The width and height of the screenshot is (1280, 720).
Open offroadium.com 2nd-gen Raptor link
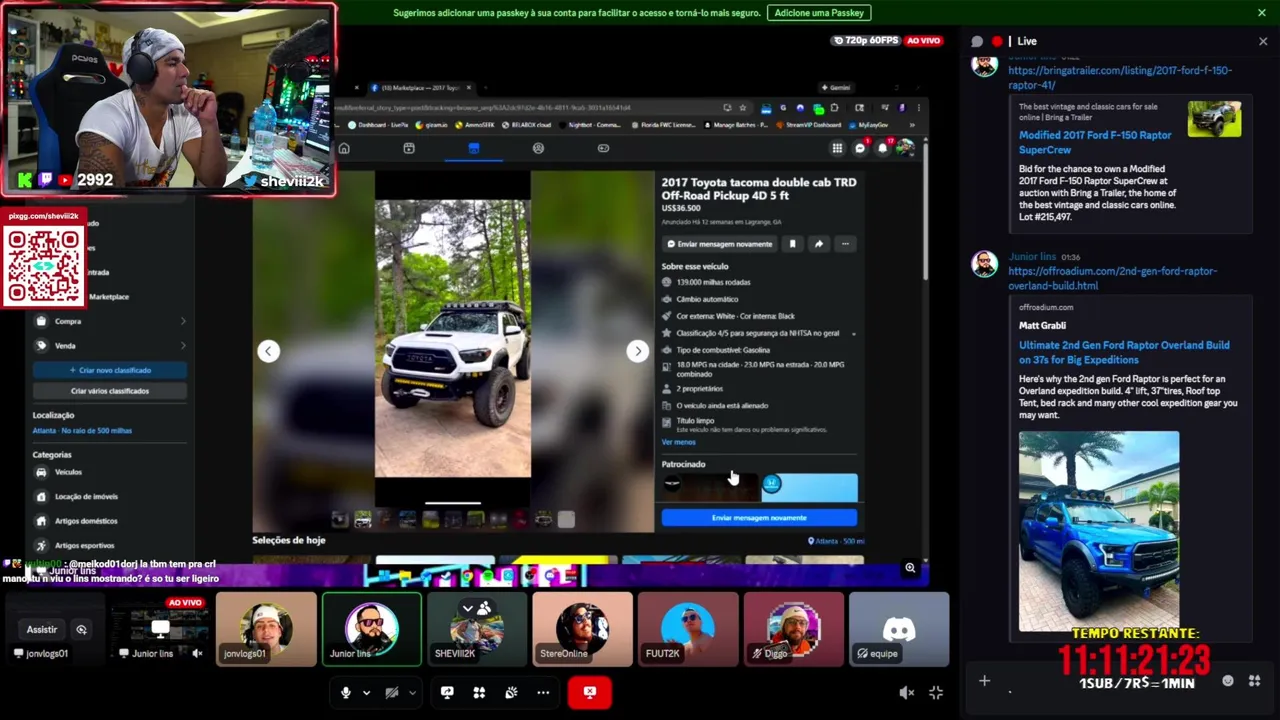(1112, 278)
